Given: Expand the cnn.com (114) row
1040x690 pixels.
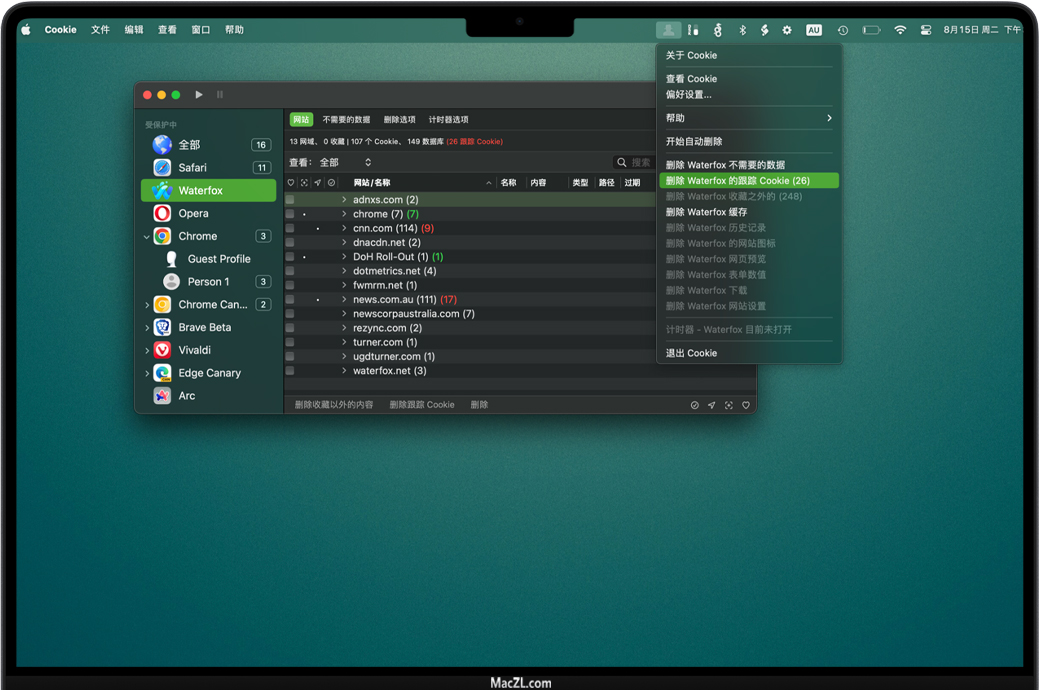Looking at the screenshot, I should click(x=344, y=228).
